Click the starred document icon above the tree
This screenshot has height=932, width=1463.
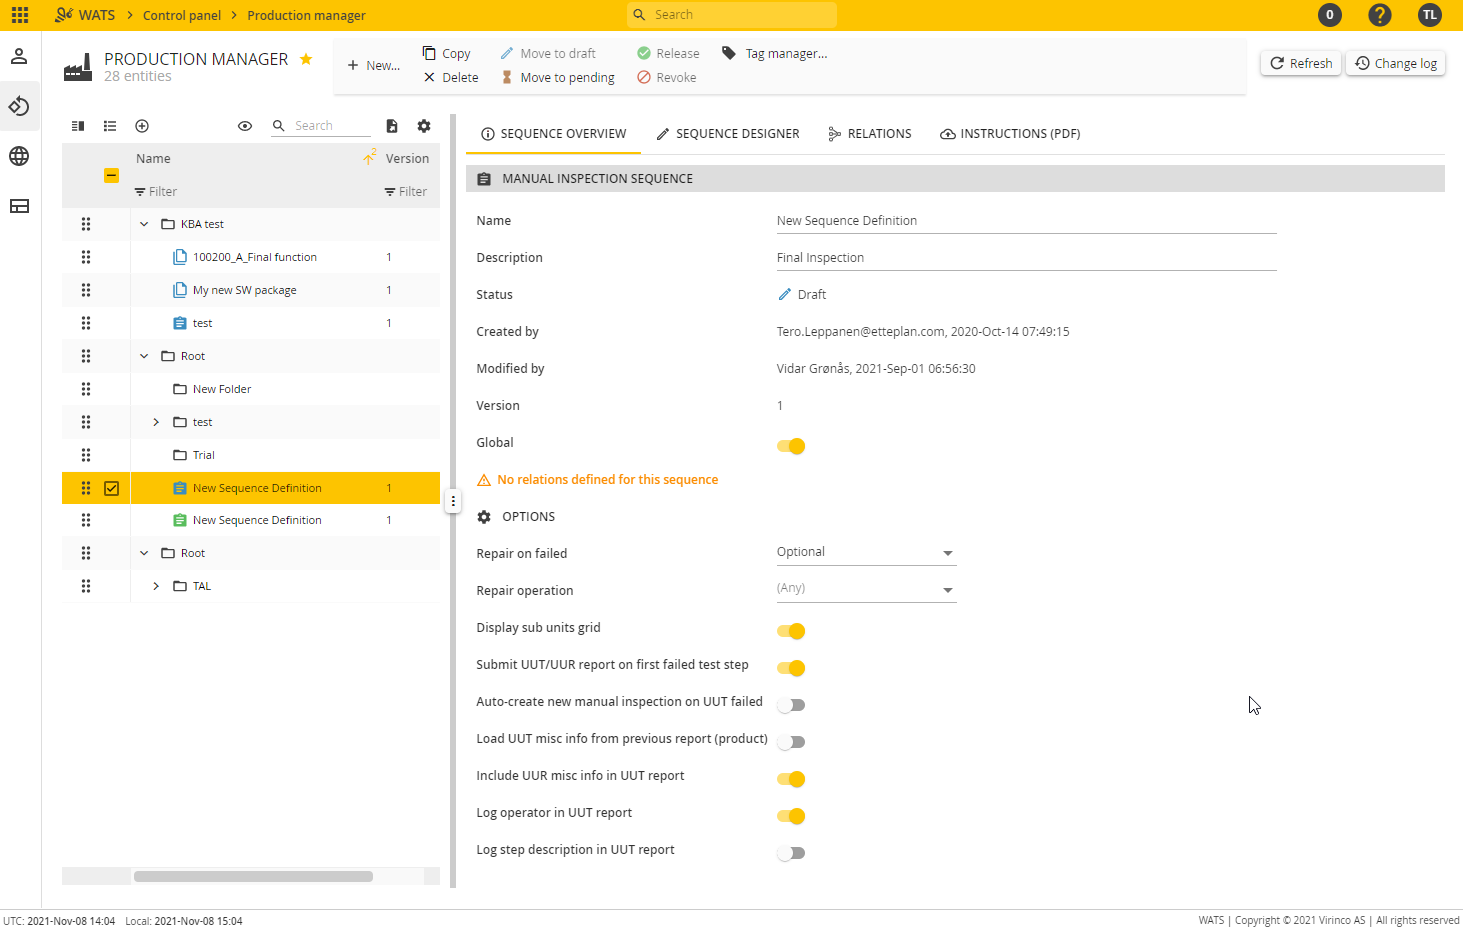[x=392, y=126]
